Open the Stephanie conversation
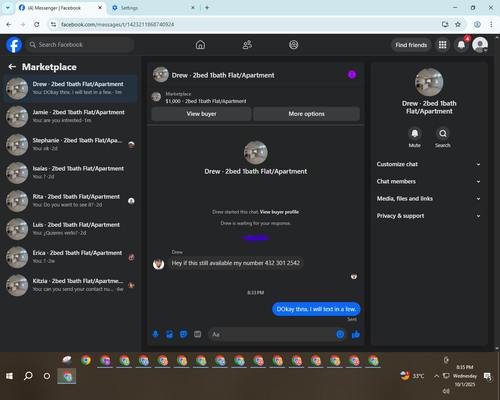 (x=70, y=144)
